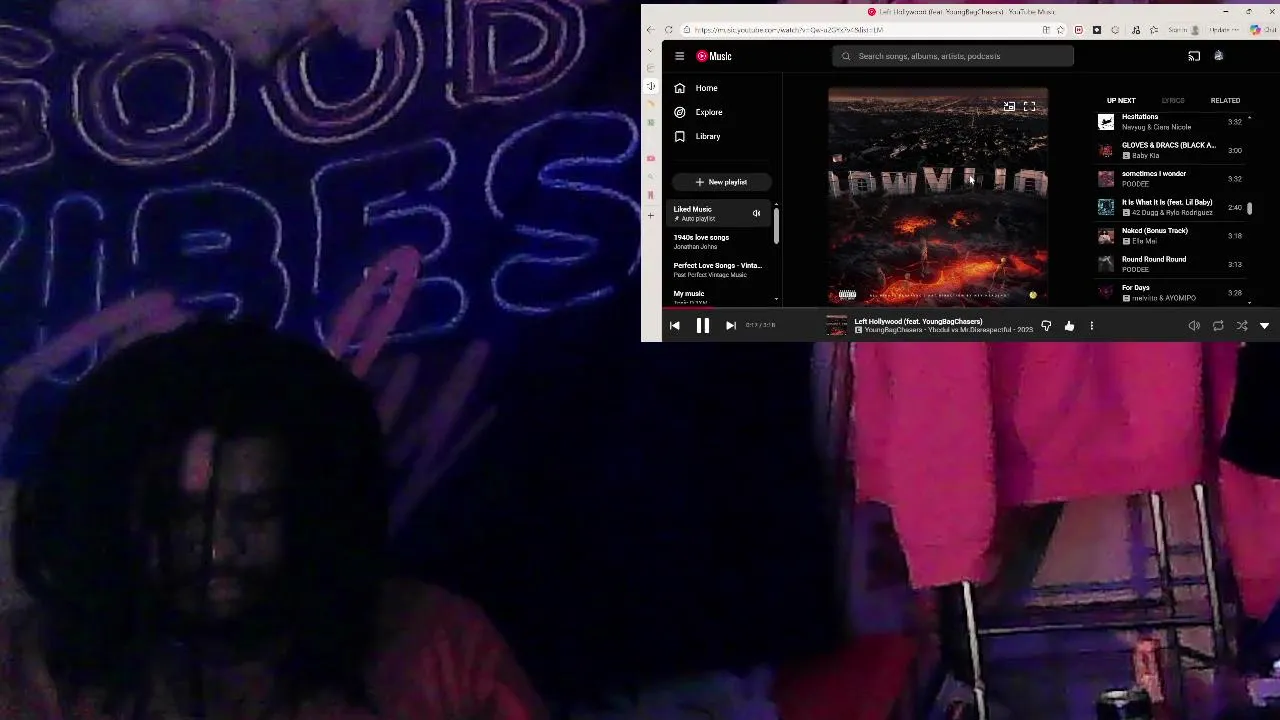1280x720 pixels.
Task: Dislike Left Hollywood song
Action: [x=1046, y=326]
